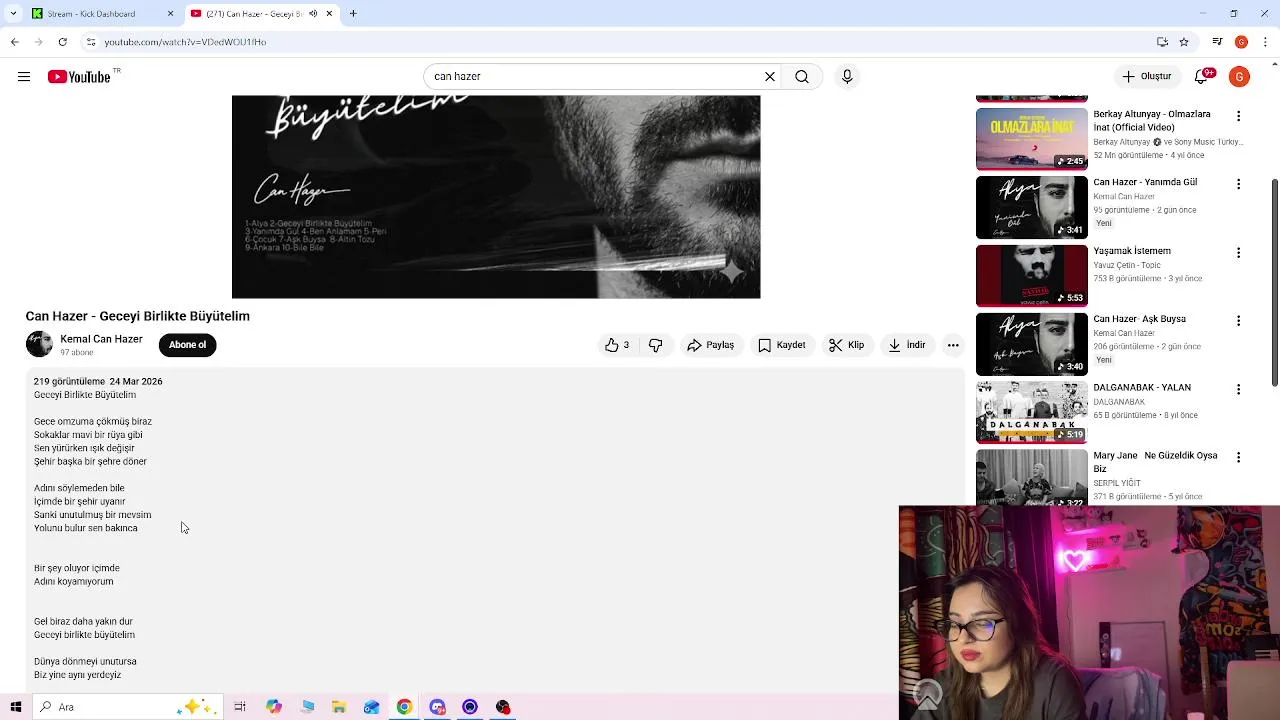Open Chrome media controls icon
The image size is (1280, 720).
pyautogui.click(x=1217, y=42)
